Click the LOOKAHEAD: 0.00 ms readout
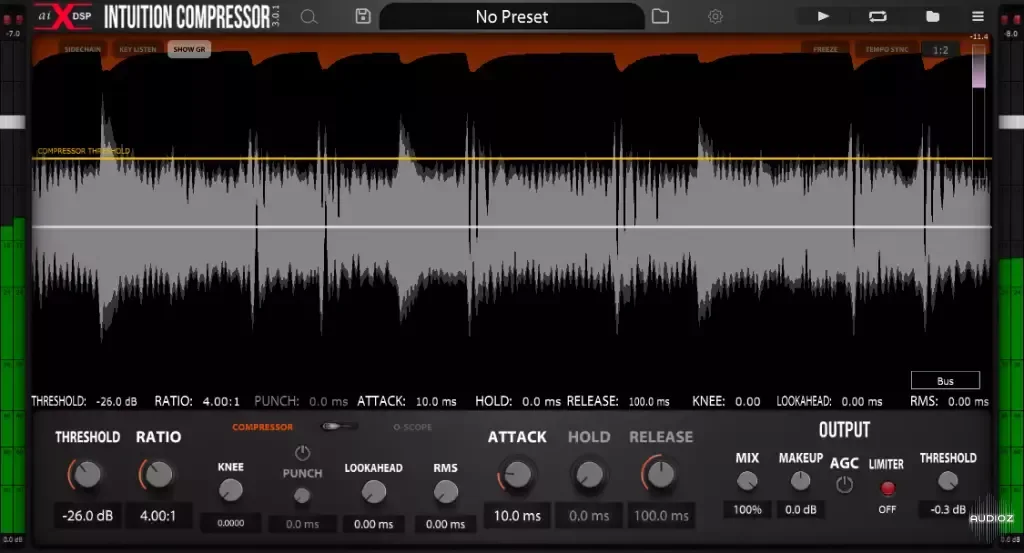The width and height of the screenshot is (1024, 553). [x=829, y=402]
